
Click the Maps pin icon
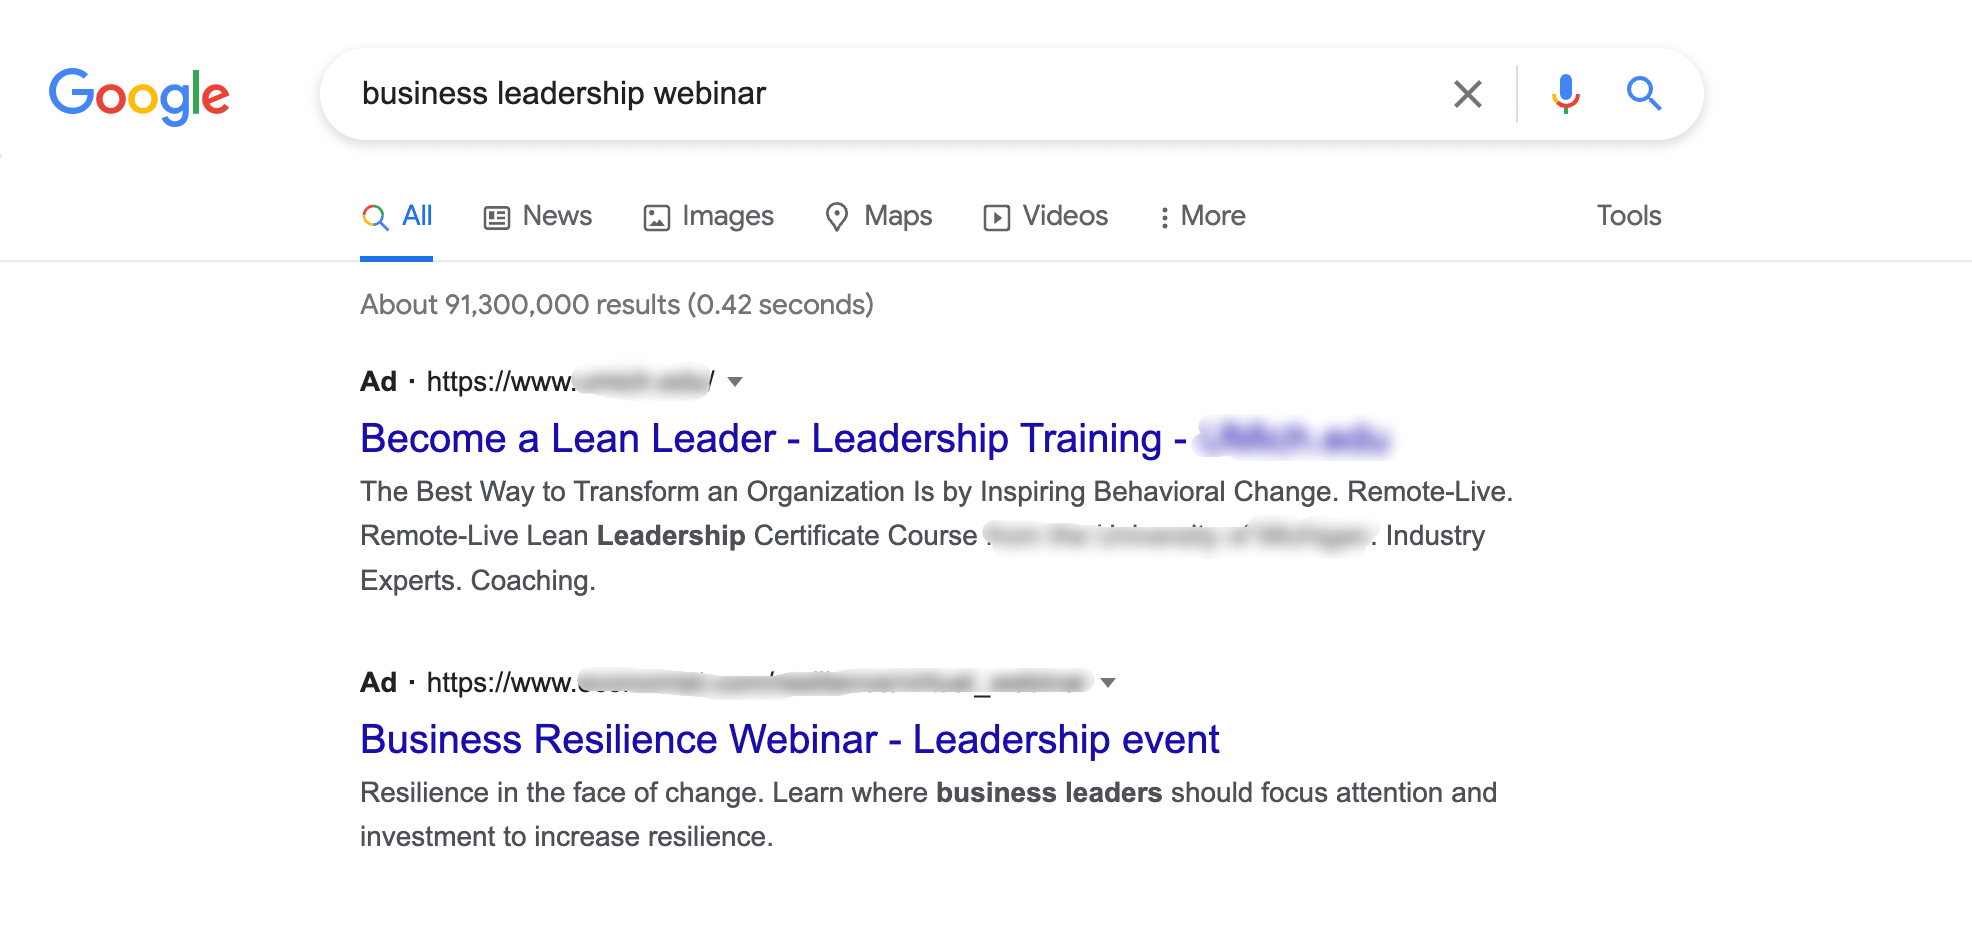coord(837,217)
